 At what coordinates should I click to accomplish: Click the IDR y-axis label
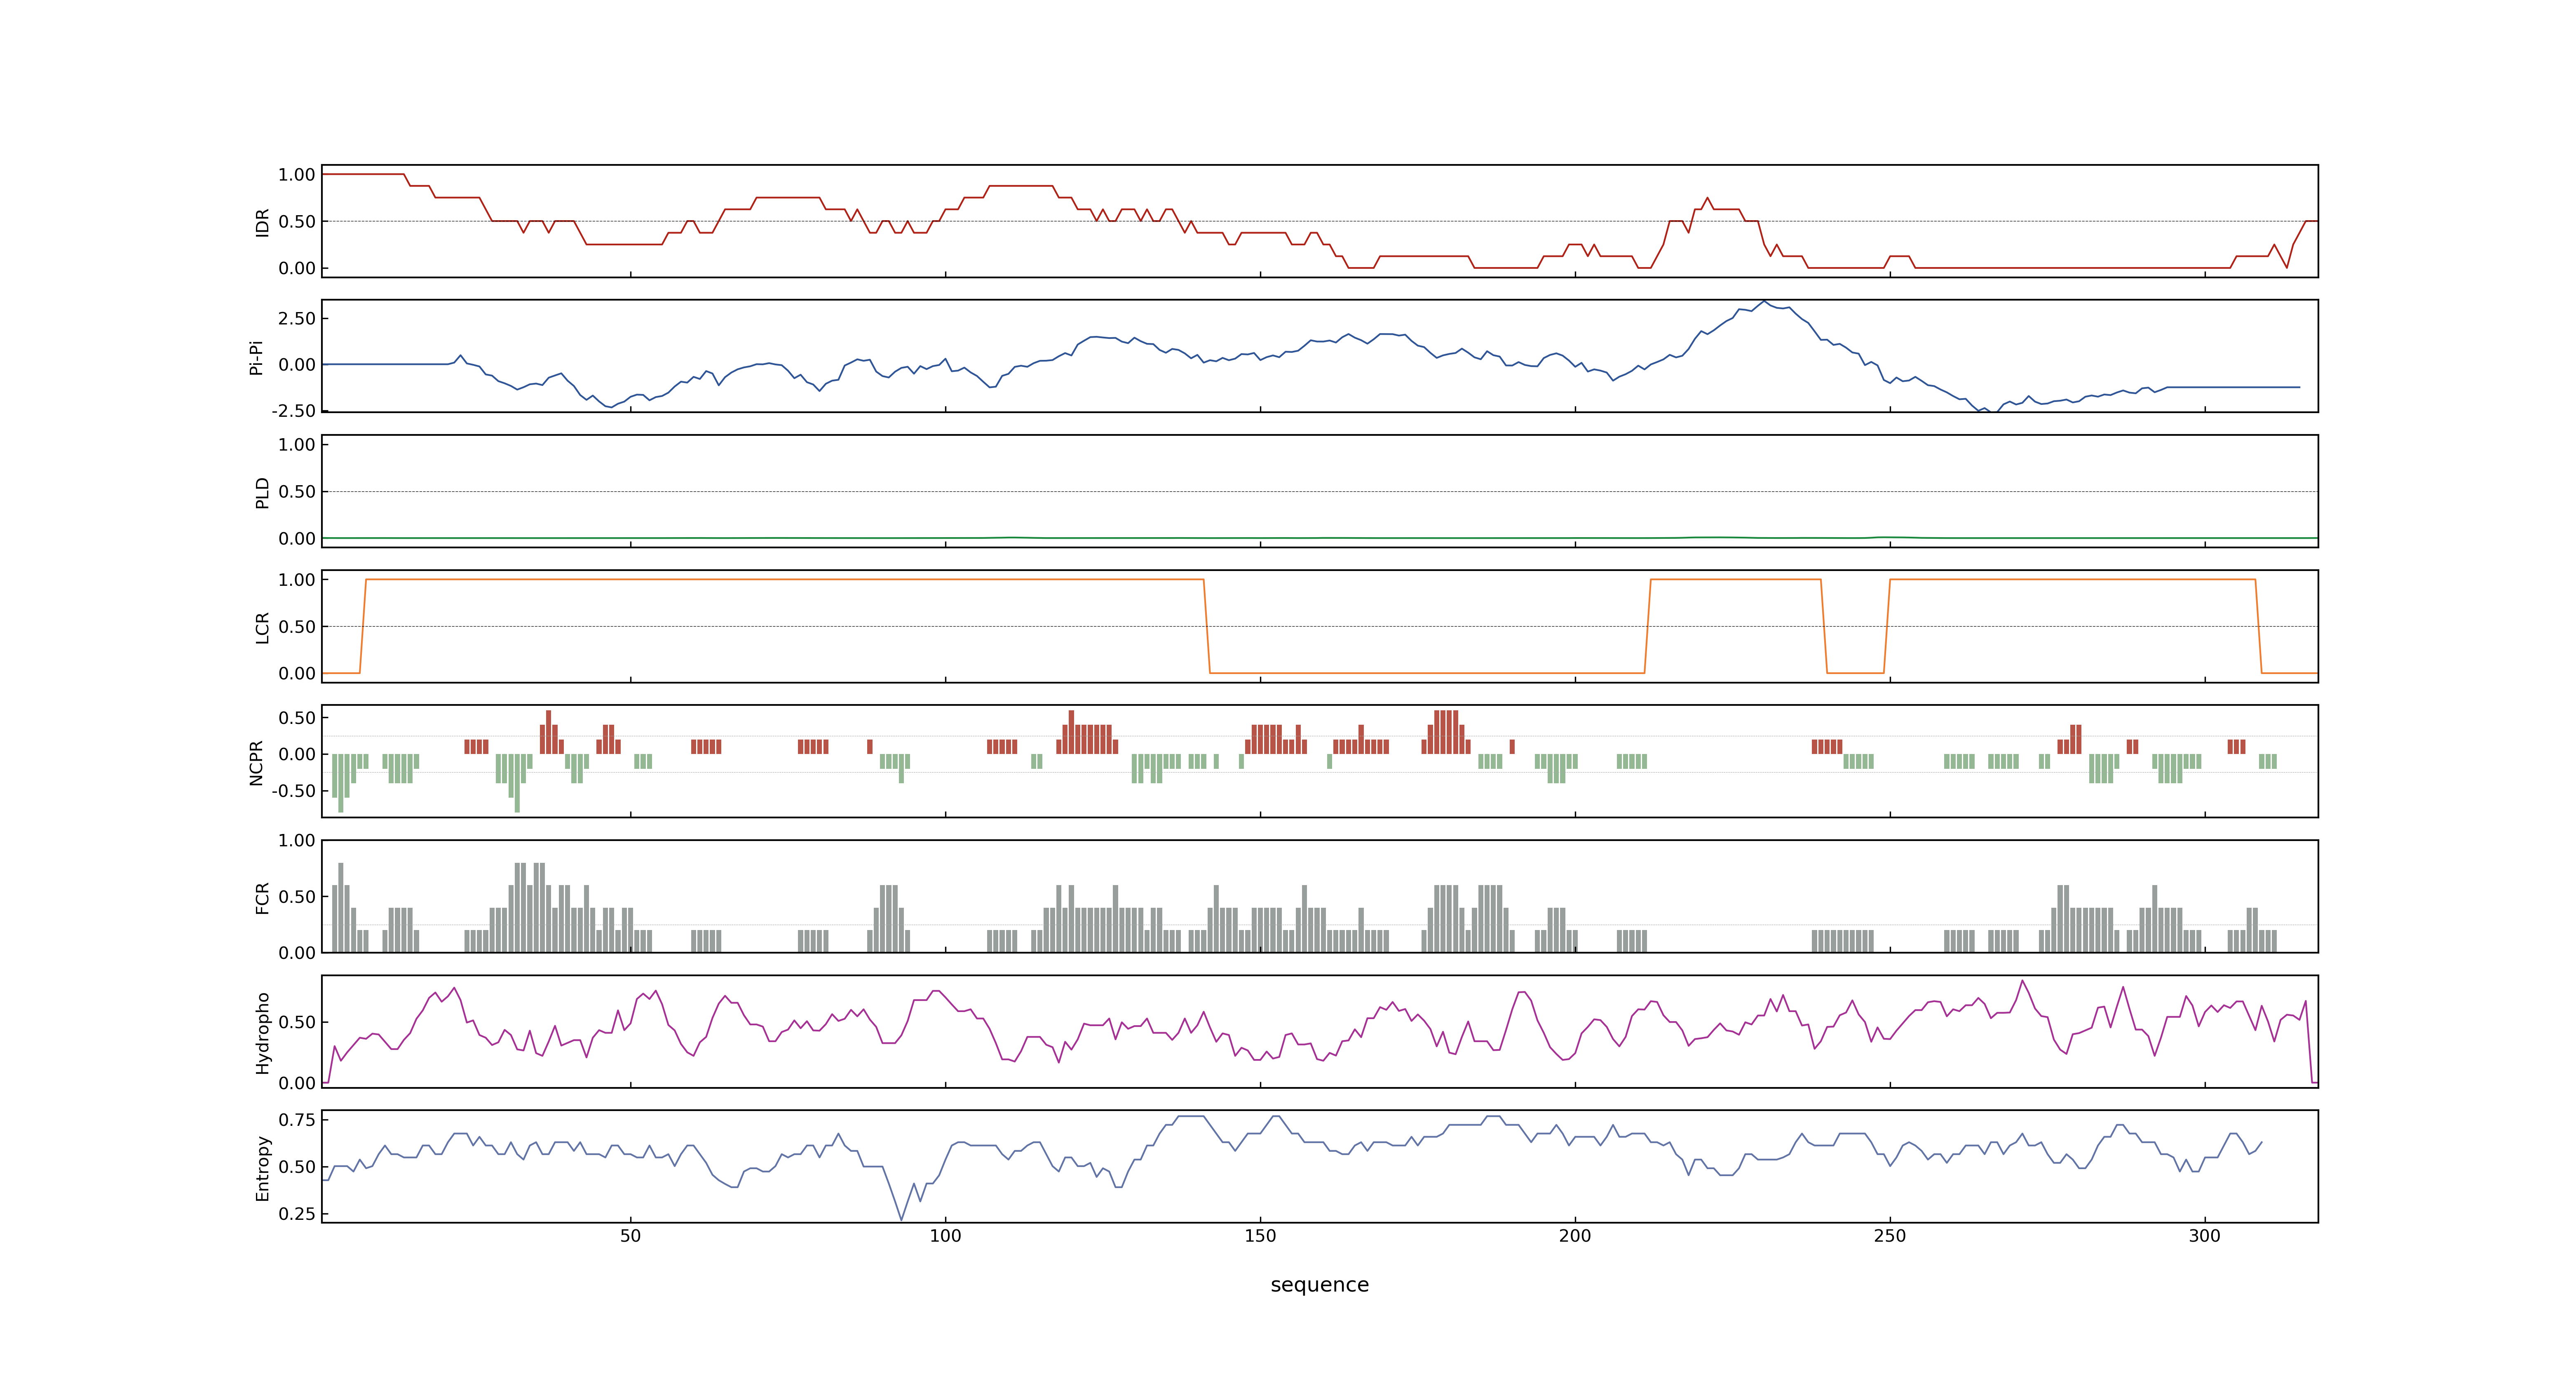[263, 222]
